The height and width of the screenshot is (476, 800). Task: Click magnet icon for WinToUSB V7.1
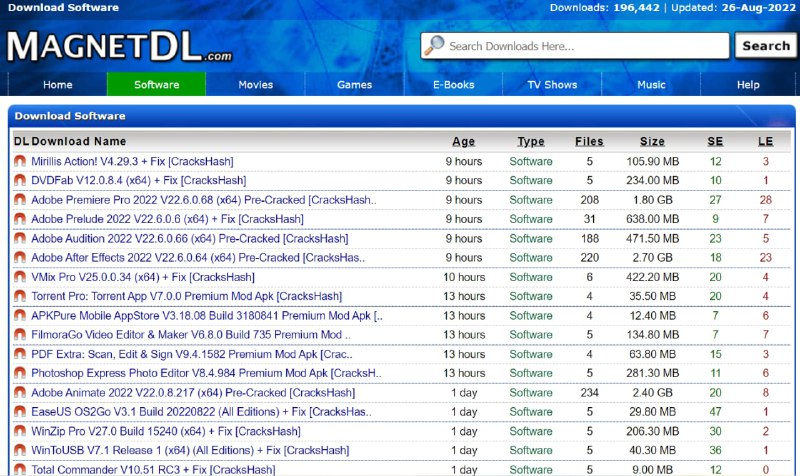pos(20,450)
